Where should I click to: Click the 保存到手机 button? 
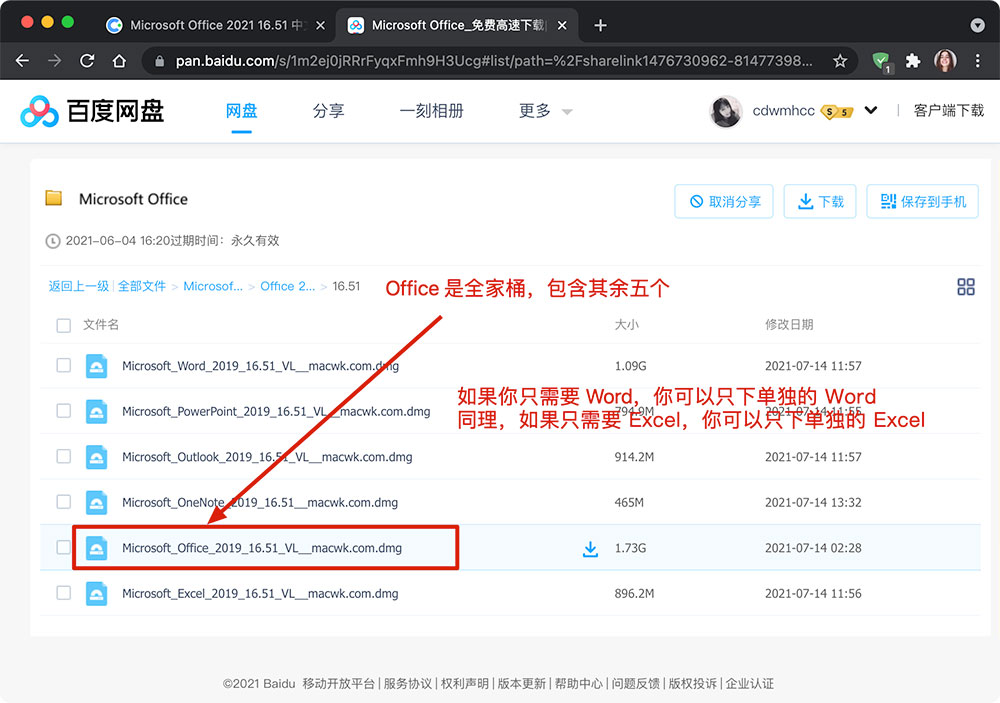(922, 202)
